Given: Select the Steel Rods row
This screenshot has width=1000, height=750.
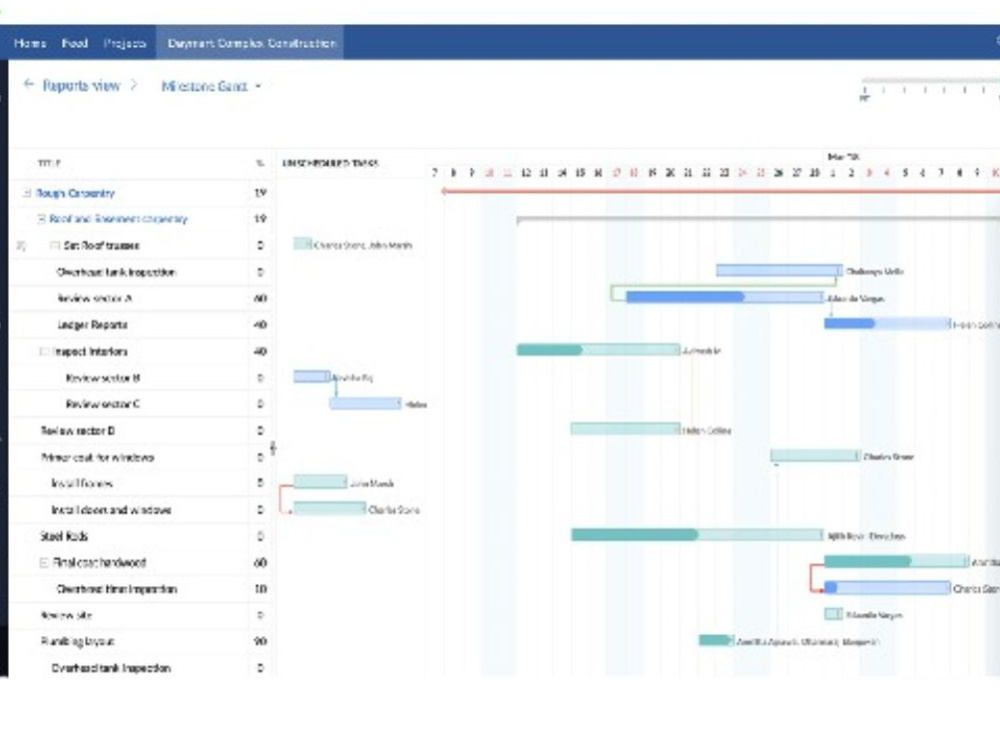Looking at the screenshot, I should point(140,536).
